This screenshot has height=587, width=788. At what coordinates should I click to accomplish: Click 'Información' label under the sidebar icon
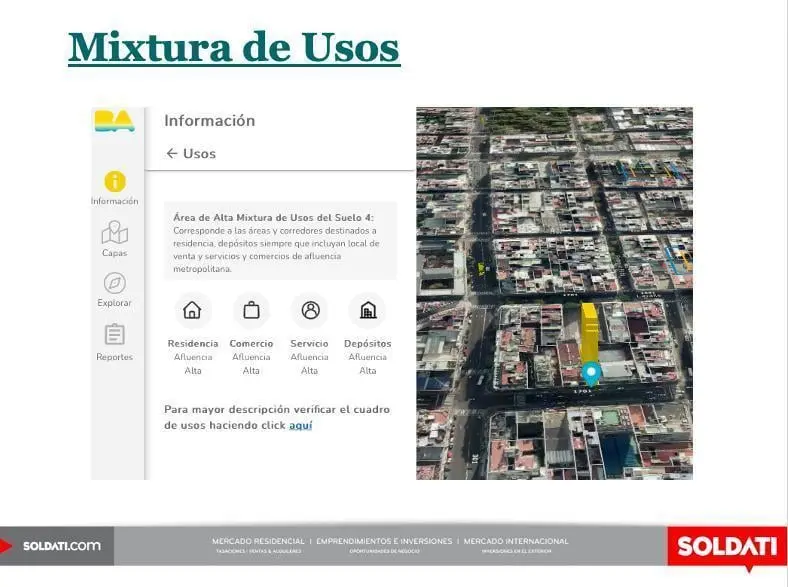[x=115, y=201]
